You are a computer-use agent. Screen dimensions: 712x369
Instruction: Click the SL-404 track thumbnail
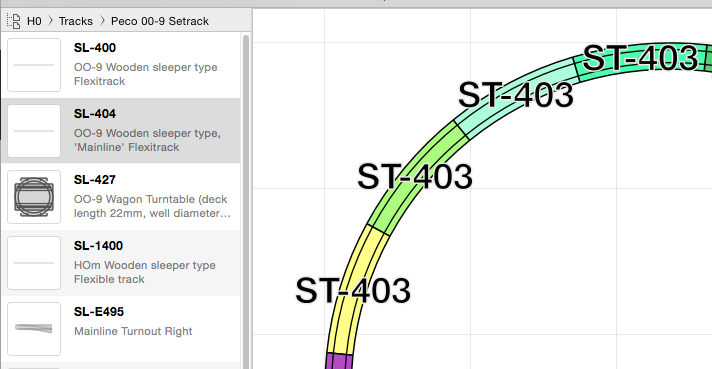point(34,131)
